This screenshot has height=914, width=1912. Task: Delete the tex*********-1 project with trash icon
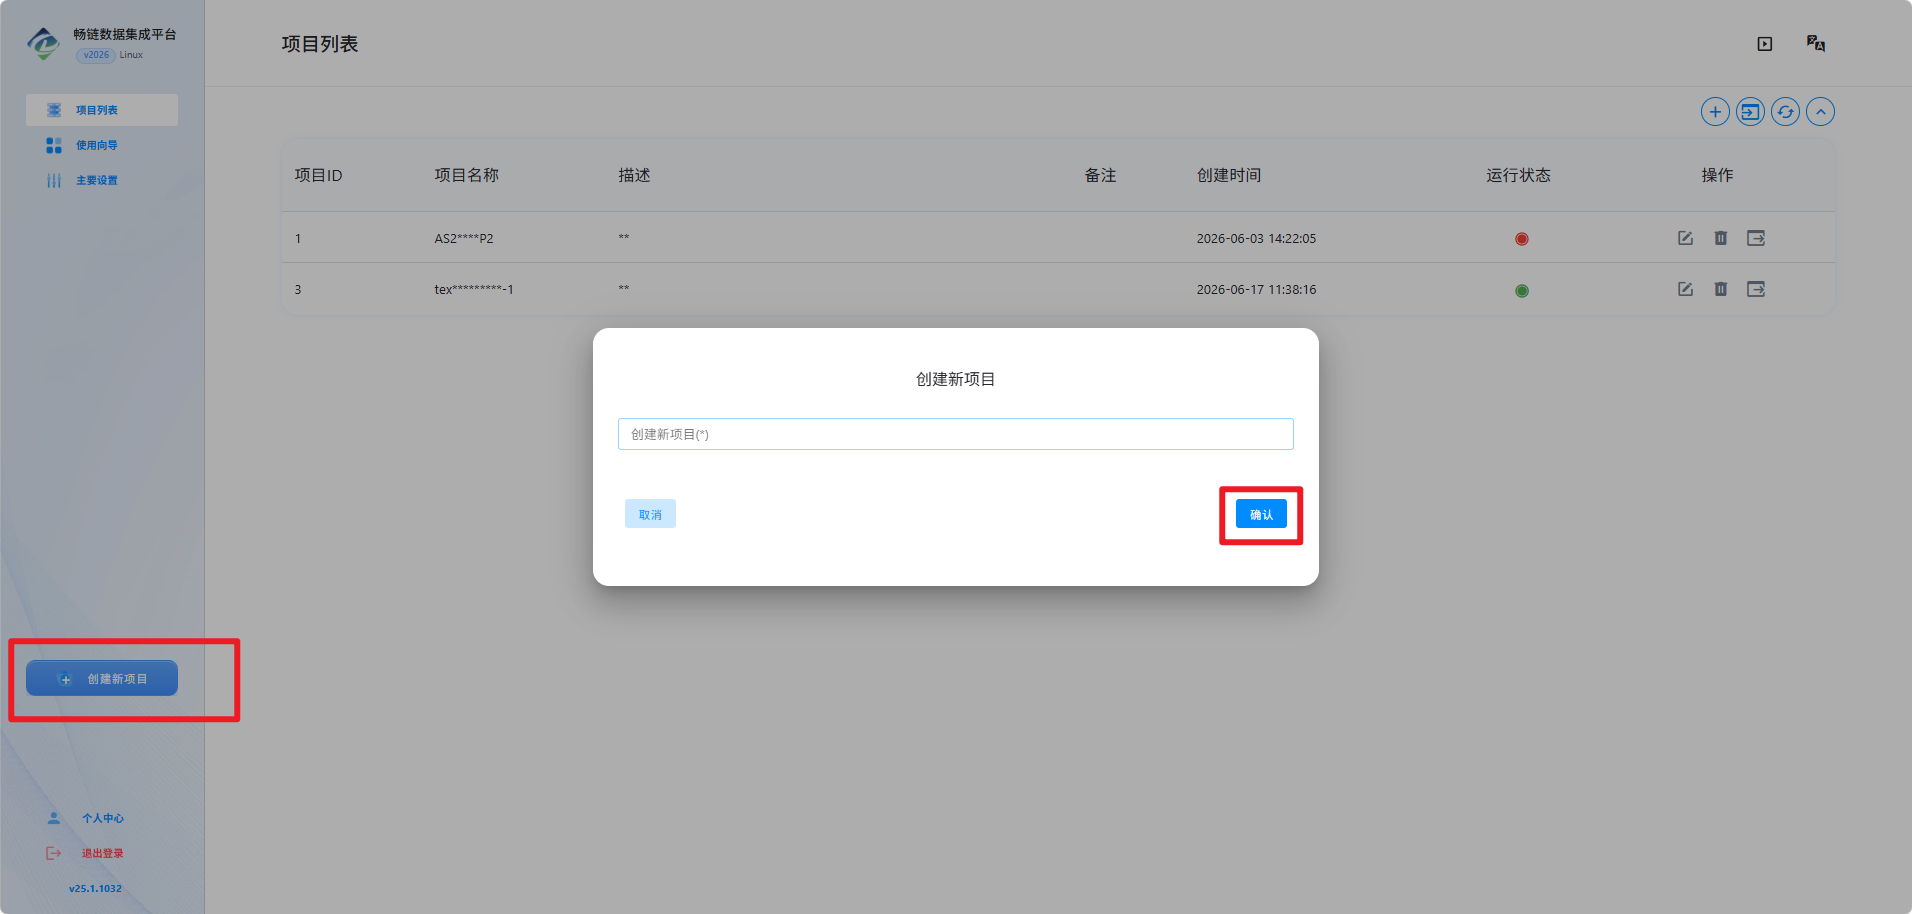(x=1721, y=289)
